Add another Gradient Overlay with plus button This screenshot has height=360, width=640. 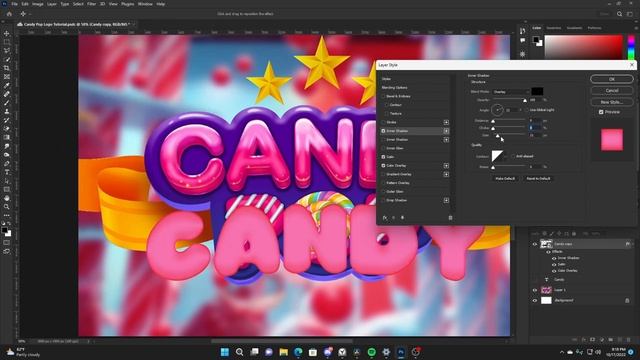point(446,174)
